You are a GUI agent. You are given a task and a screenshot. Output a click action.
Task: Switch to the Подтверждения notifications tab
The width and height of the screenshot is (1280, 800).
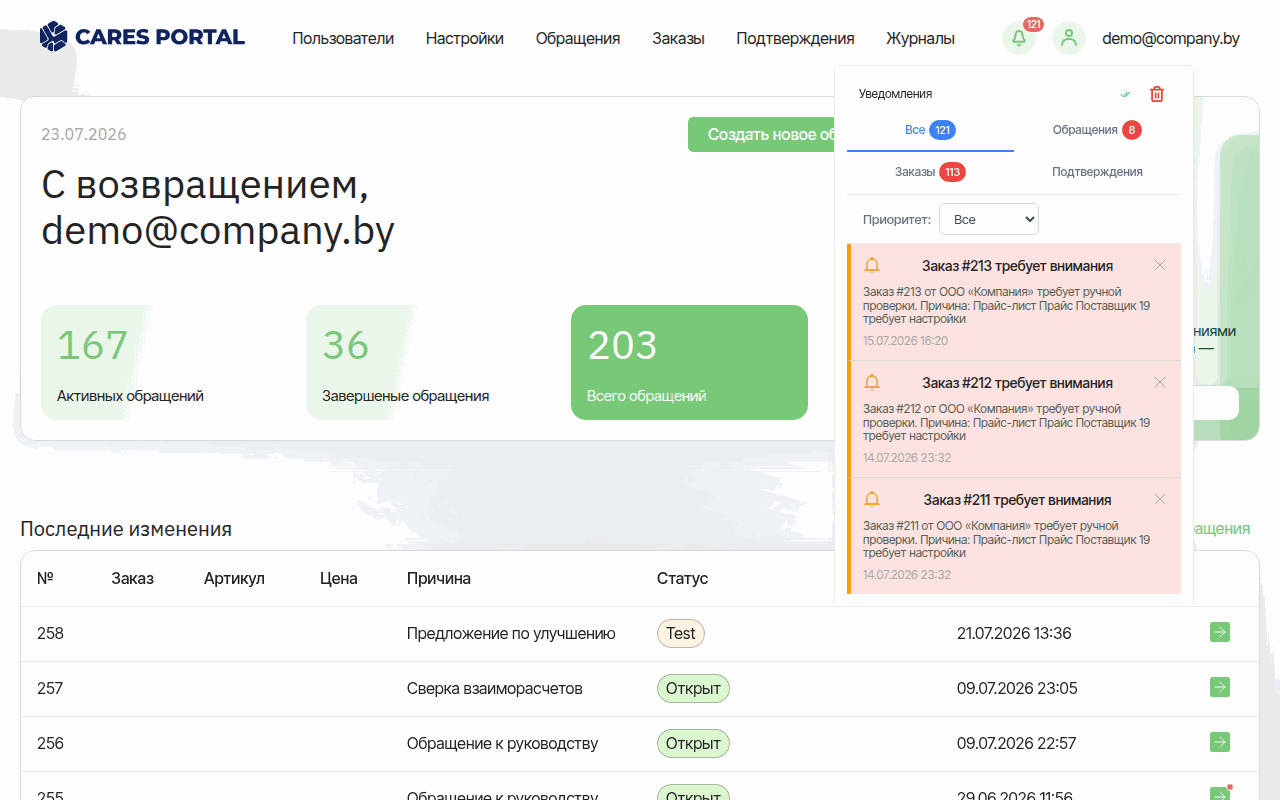click(1097, 172)
